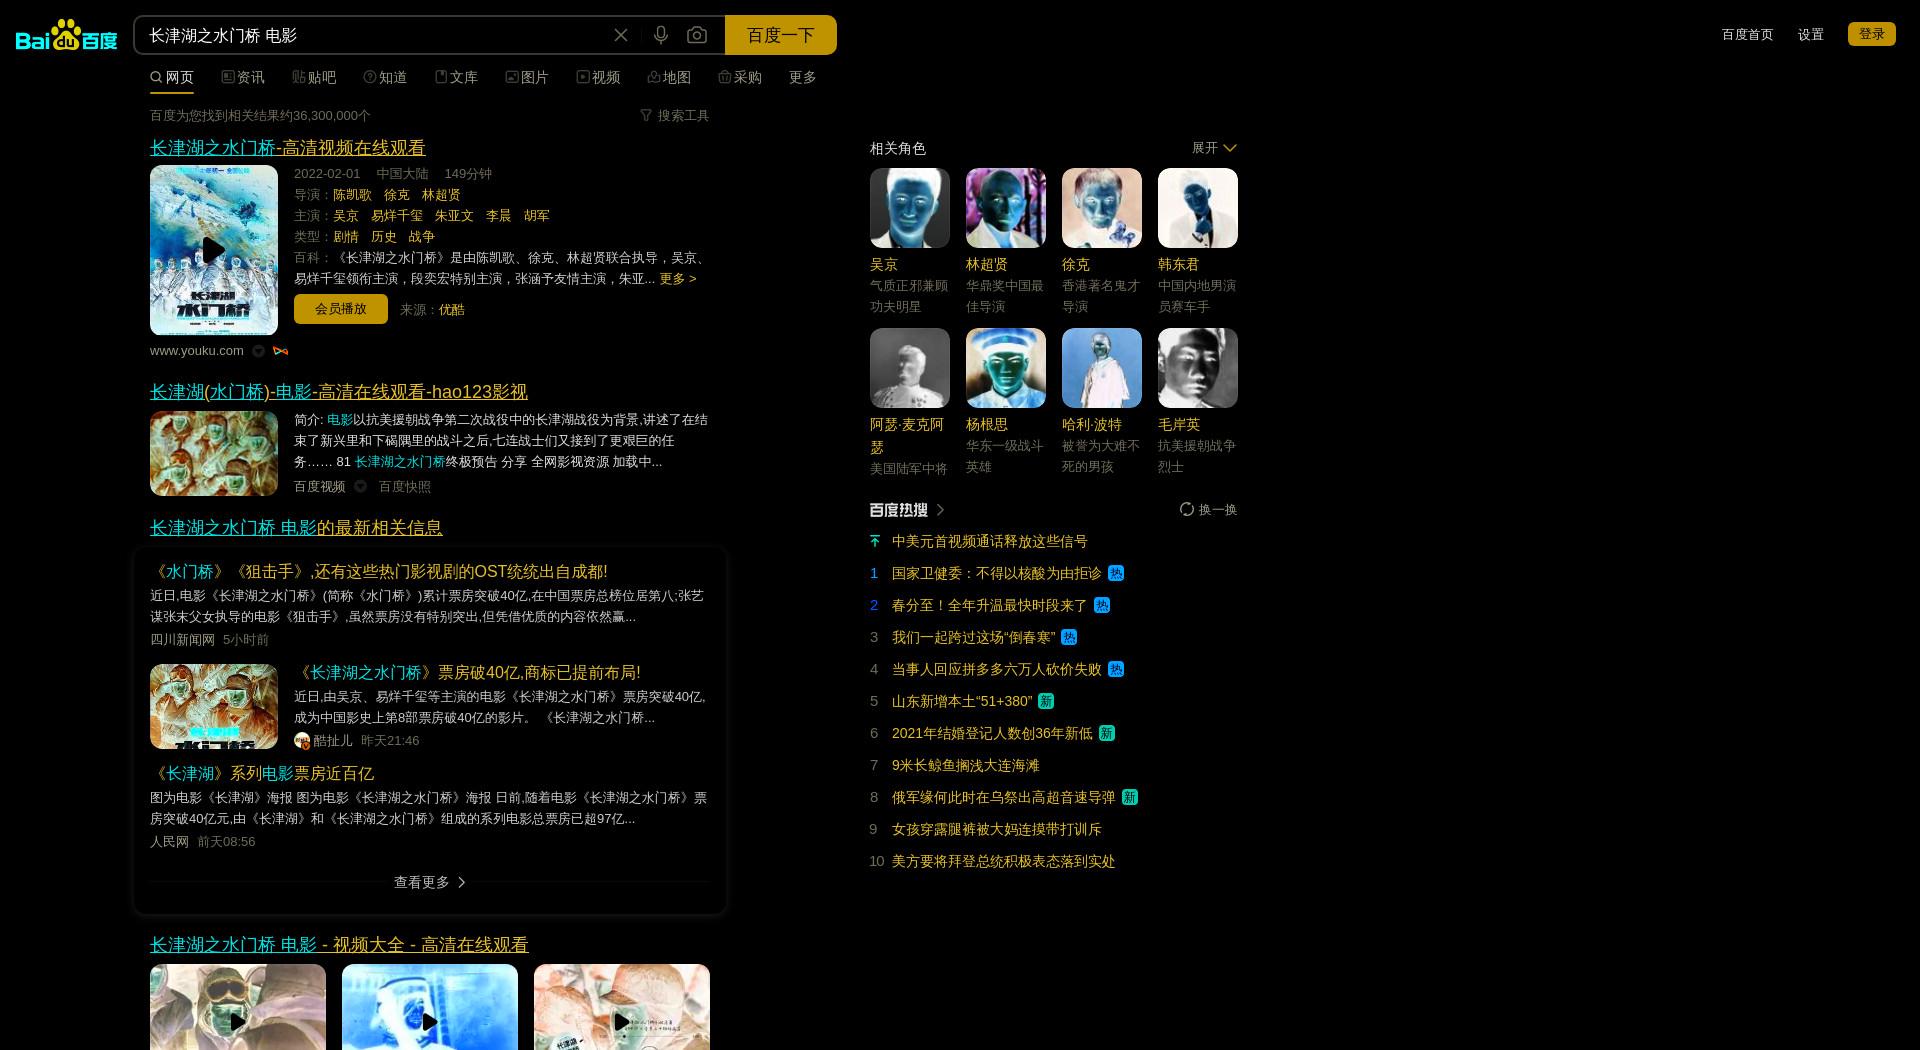Open pinned topic 中美元首视频通话释放这些信号
1920x1050 pixels.
click(990, 541)
